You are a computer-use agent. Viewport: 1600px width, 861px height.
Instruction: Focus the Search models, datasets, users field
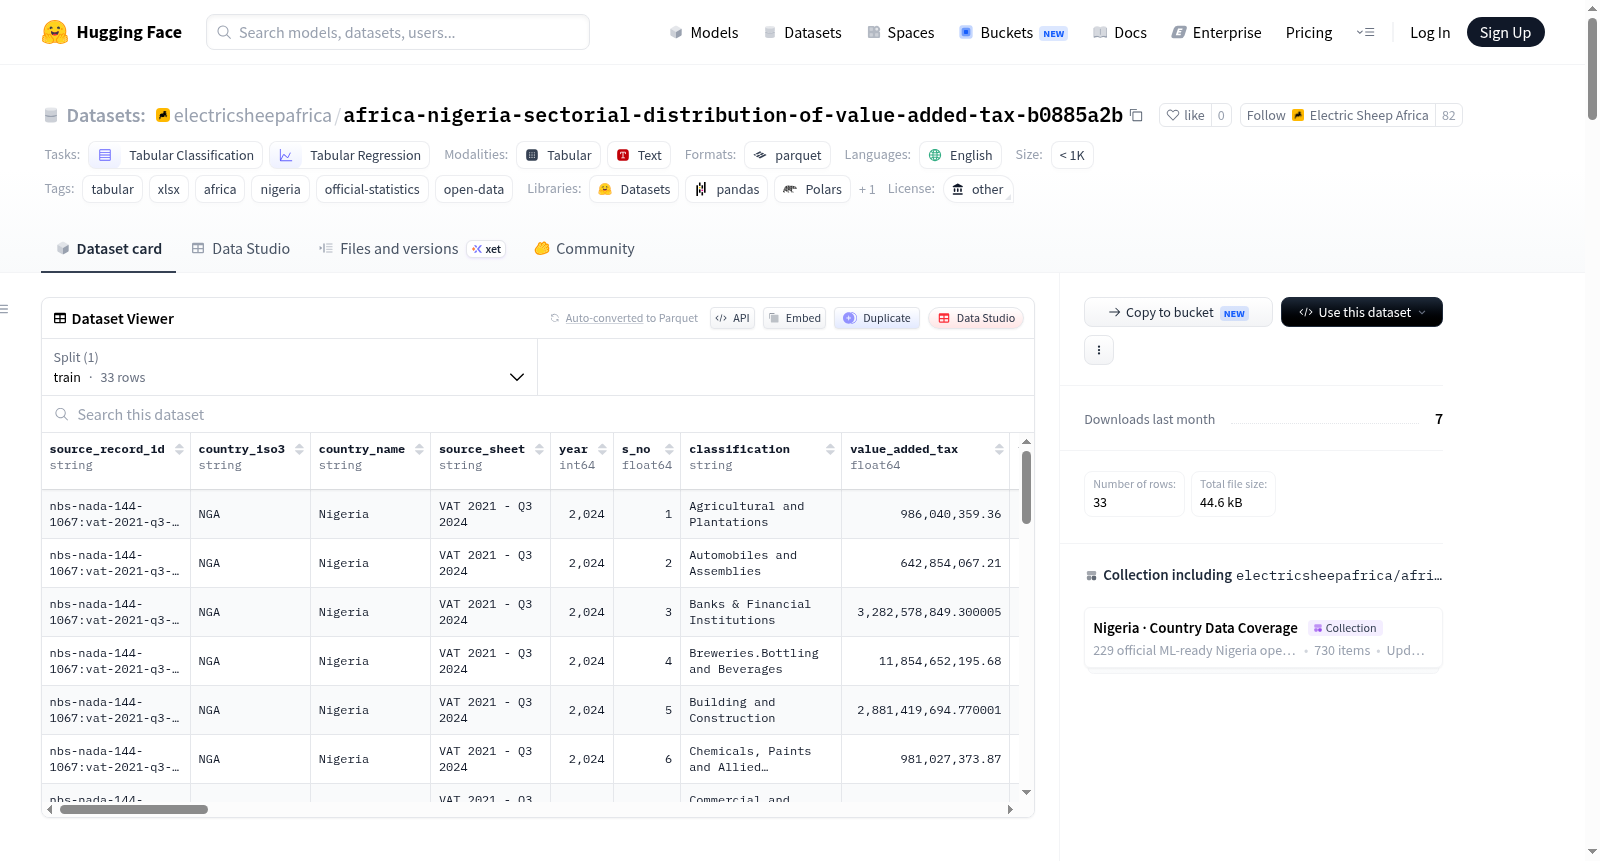coord(398,32)
